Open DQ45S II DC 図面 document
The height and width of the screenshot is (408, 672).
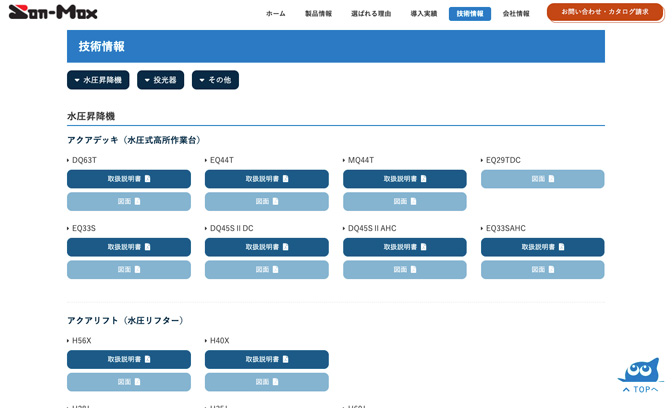pos(267,270)
